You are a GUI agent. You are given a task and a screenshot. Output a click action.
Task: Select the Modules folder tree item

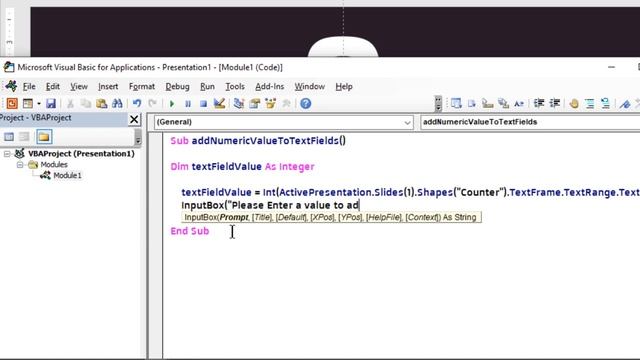54,164
